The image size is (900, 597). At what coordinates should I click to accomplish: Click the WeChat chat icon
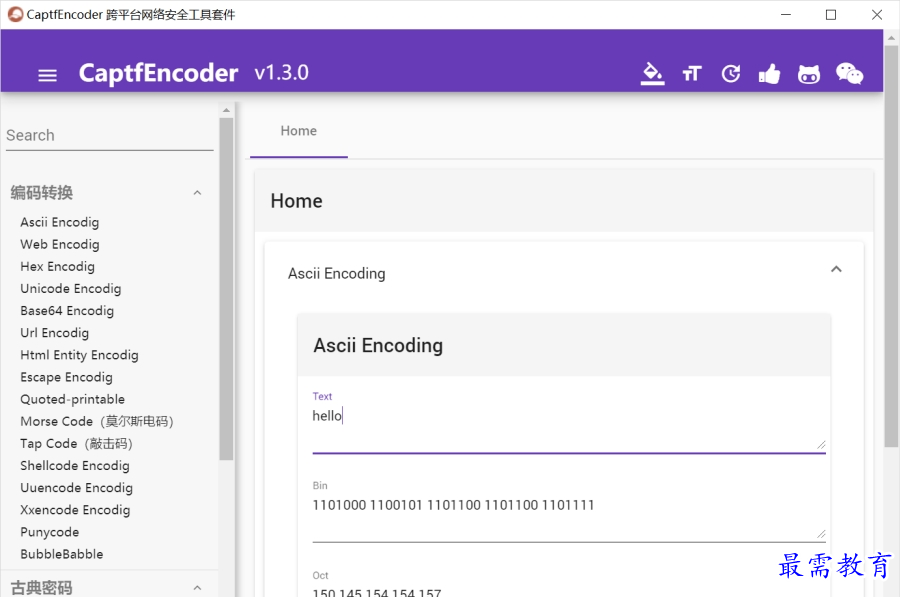tap(849, 73)
